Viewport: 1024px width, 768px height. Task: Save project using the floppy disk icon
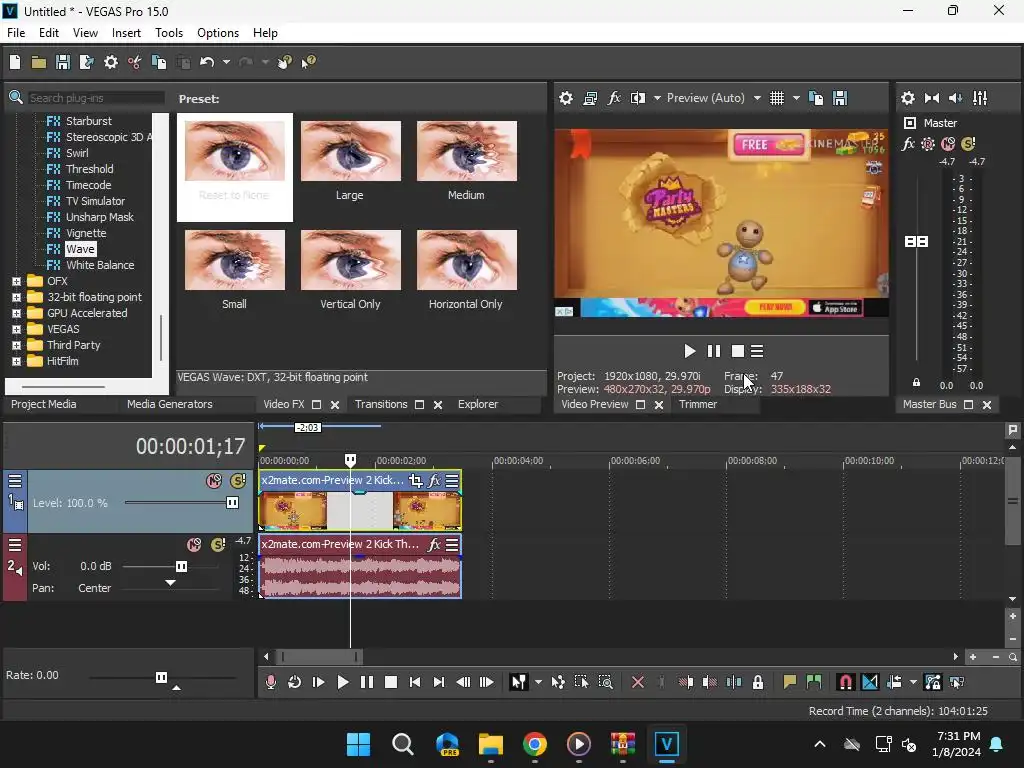pyautogui.click(x=63, y=62)
